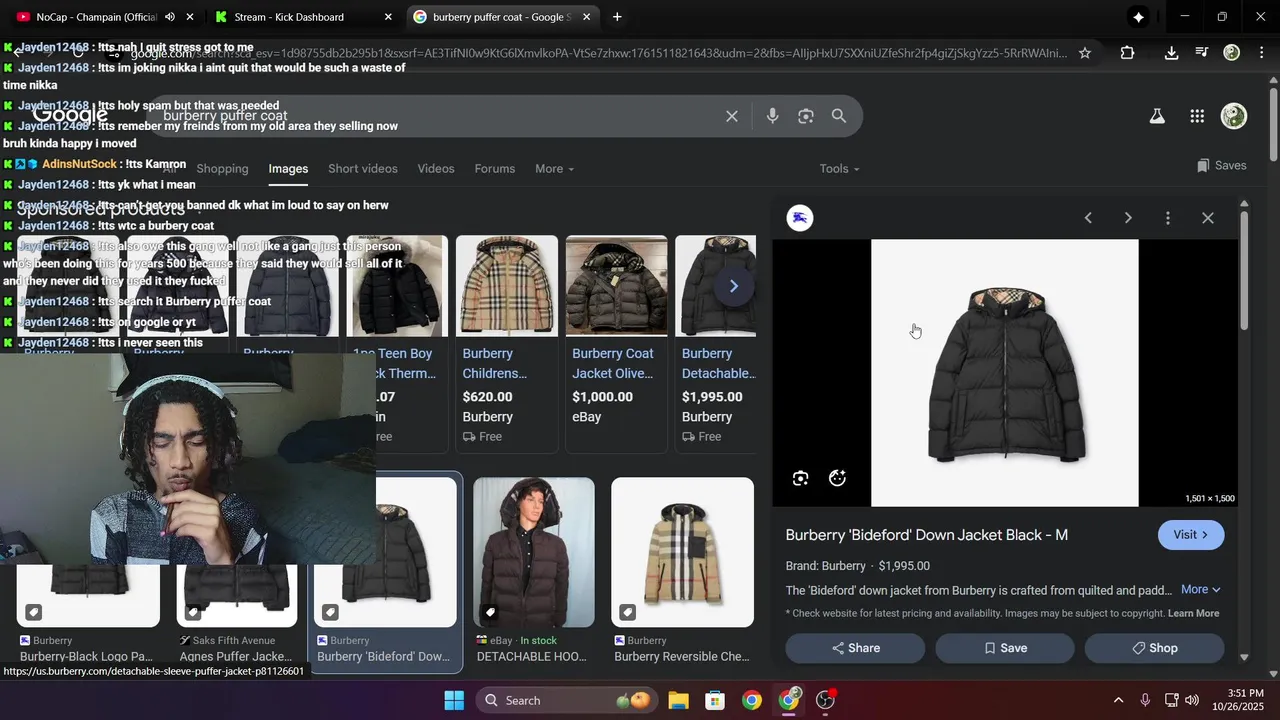1280x720 pixels.
Task: Open preview panel more options menu
Action: click(x=1167, y=218)
